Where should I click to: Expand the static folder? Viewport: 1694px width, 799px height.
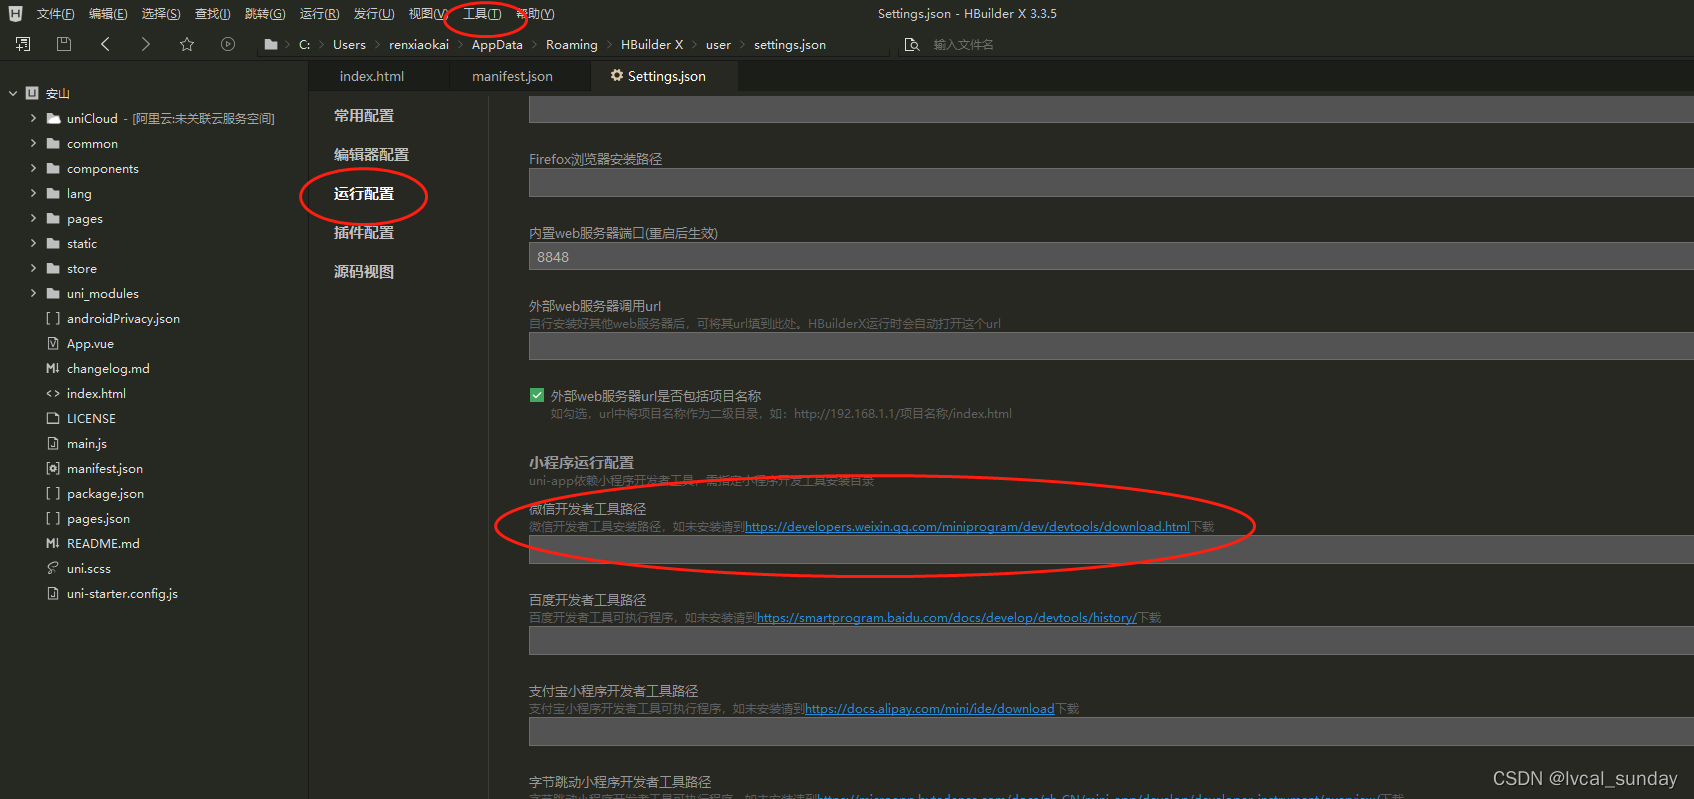[x=33, y=243]
